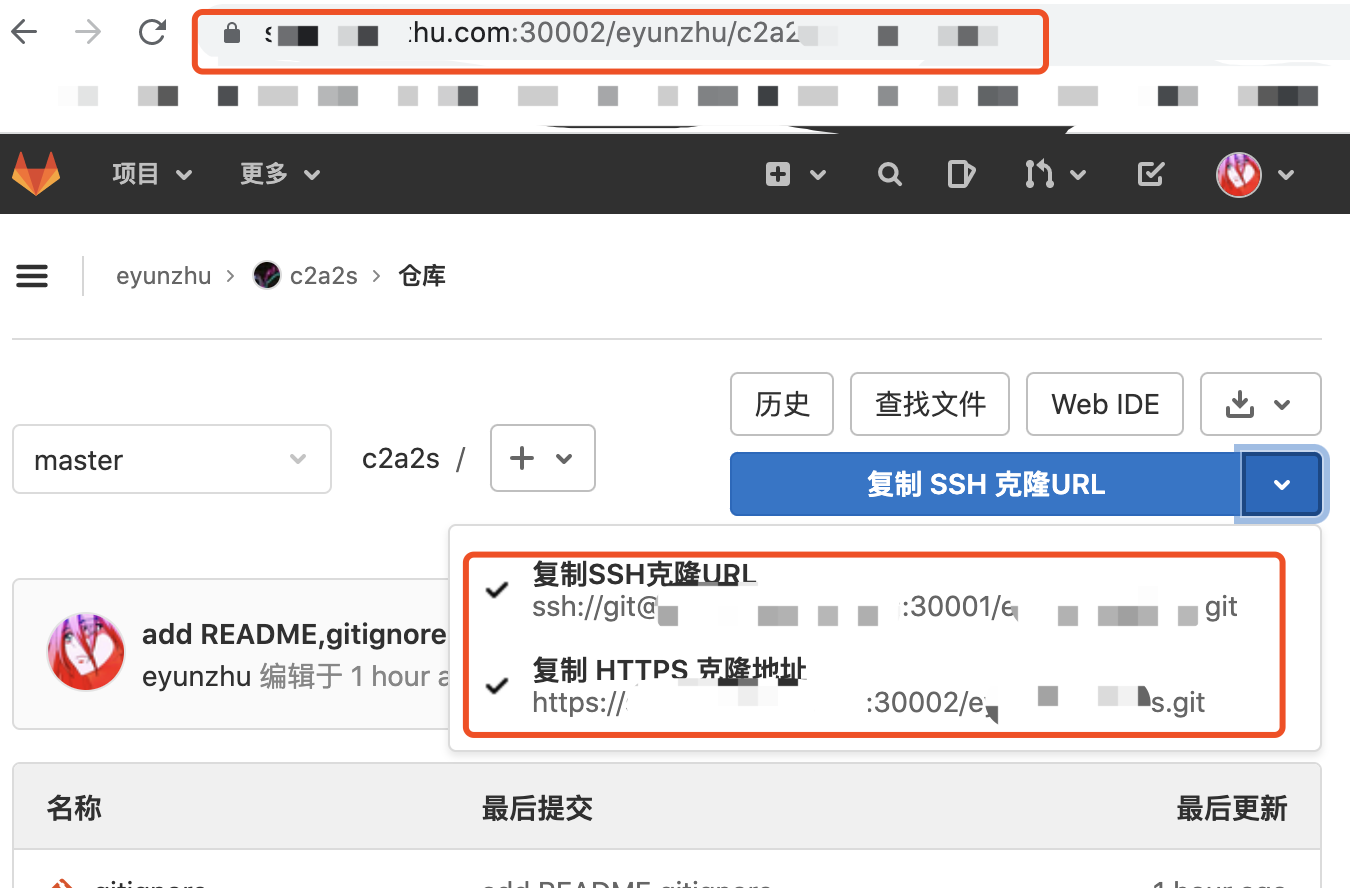1350x888 pixels.
Task: Open the add README,gitignore commit title
Action: coord(294,634)
